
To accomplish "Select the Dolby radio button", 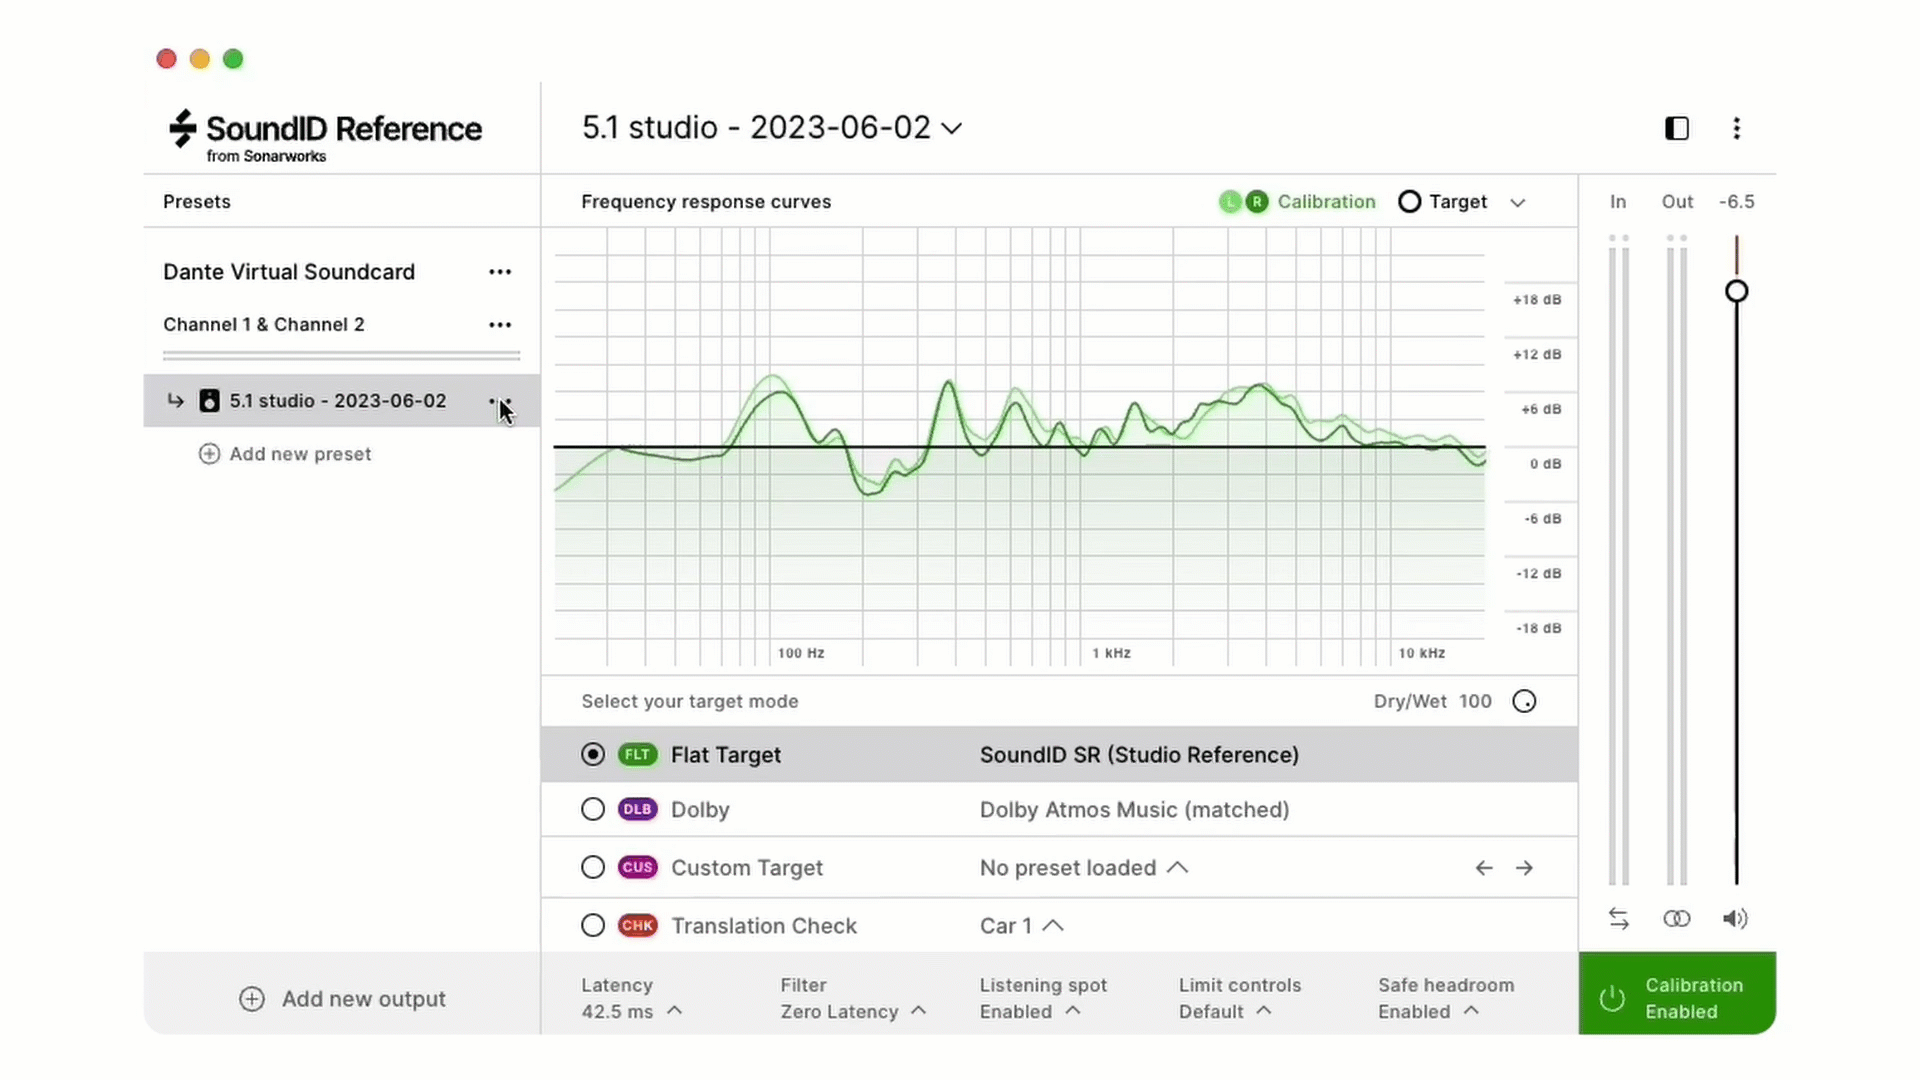I will click(593, 809).
